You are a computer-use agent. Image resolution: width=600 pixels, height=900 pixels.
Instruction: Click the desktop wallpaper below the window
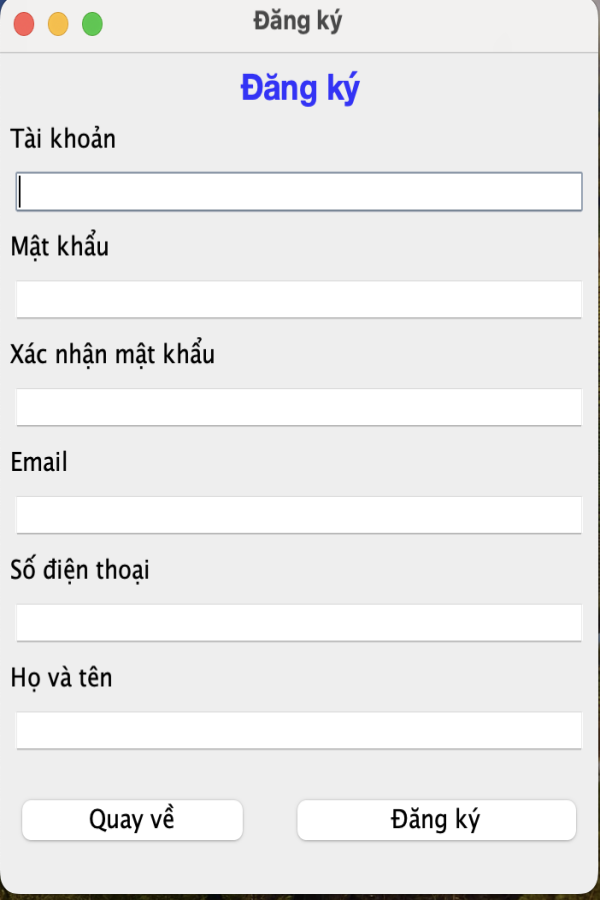point(300,897)
